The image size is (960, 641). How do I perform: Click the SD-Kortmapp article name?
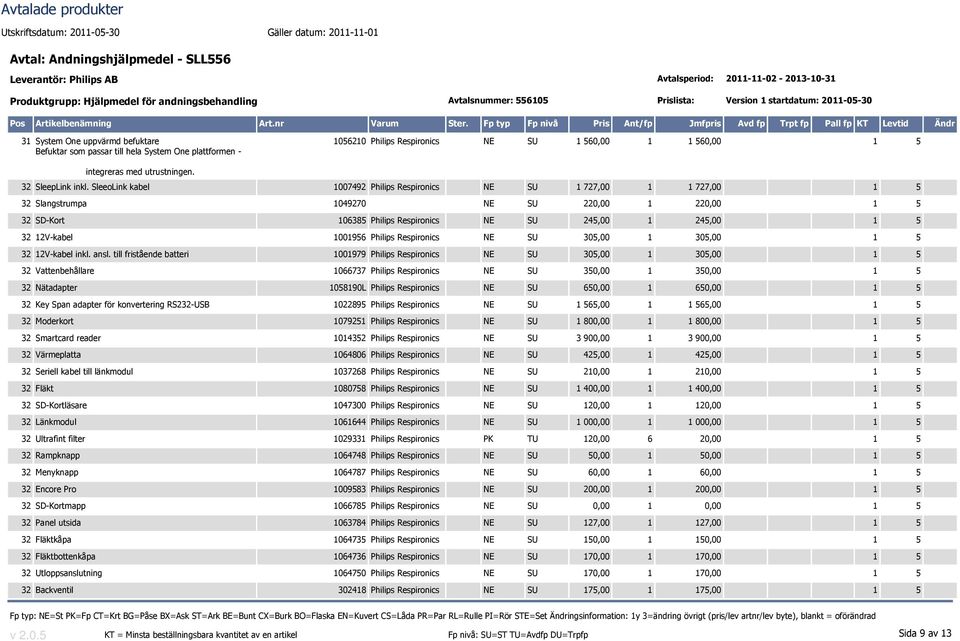61,506
